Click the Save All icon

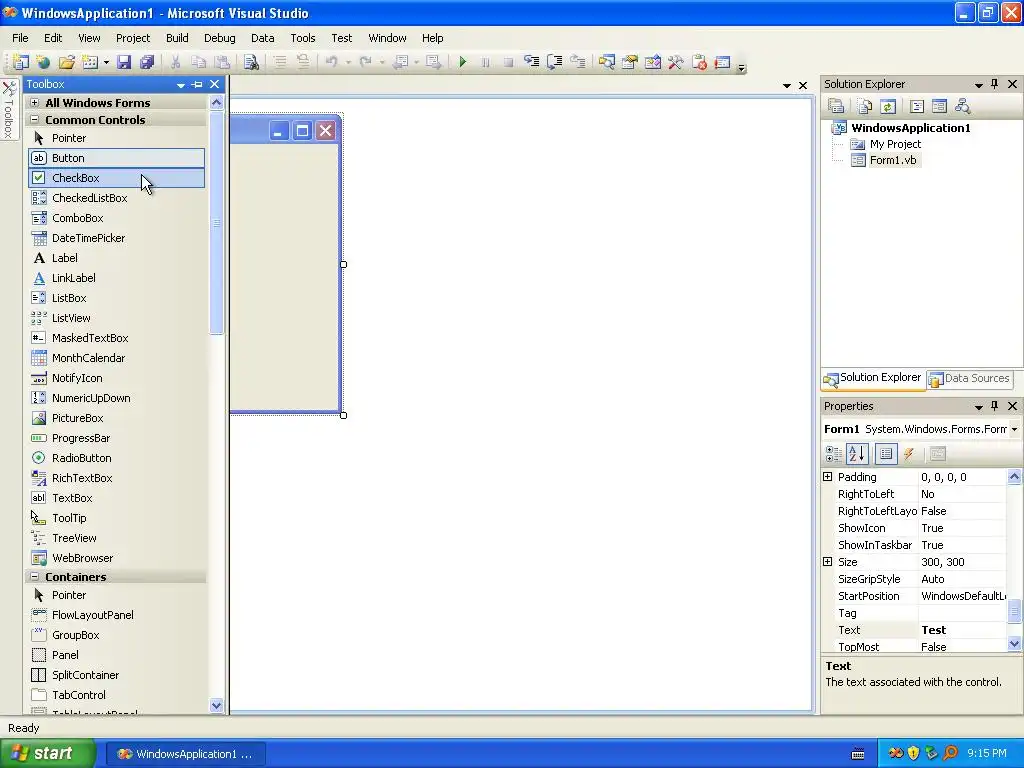pyautogui.click(x=147, y=62)
